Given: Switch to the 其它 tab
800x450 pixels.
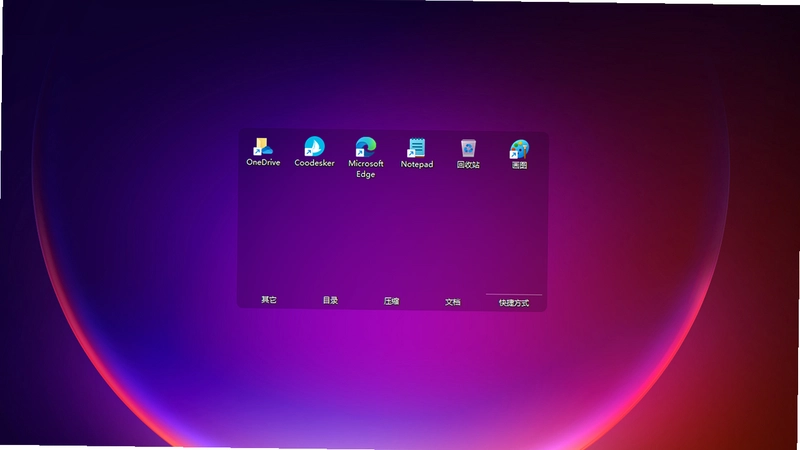Looking at the screenshot, I should pyautogui.click(x=269, y=299).
